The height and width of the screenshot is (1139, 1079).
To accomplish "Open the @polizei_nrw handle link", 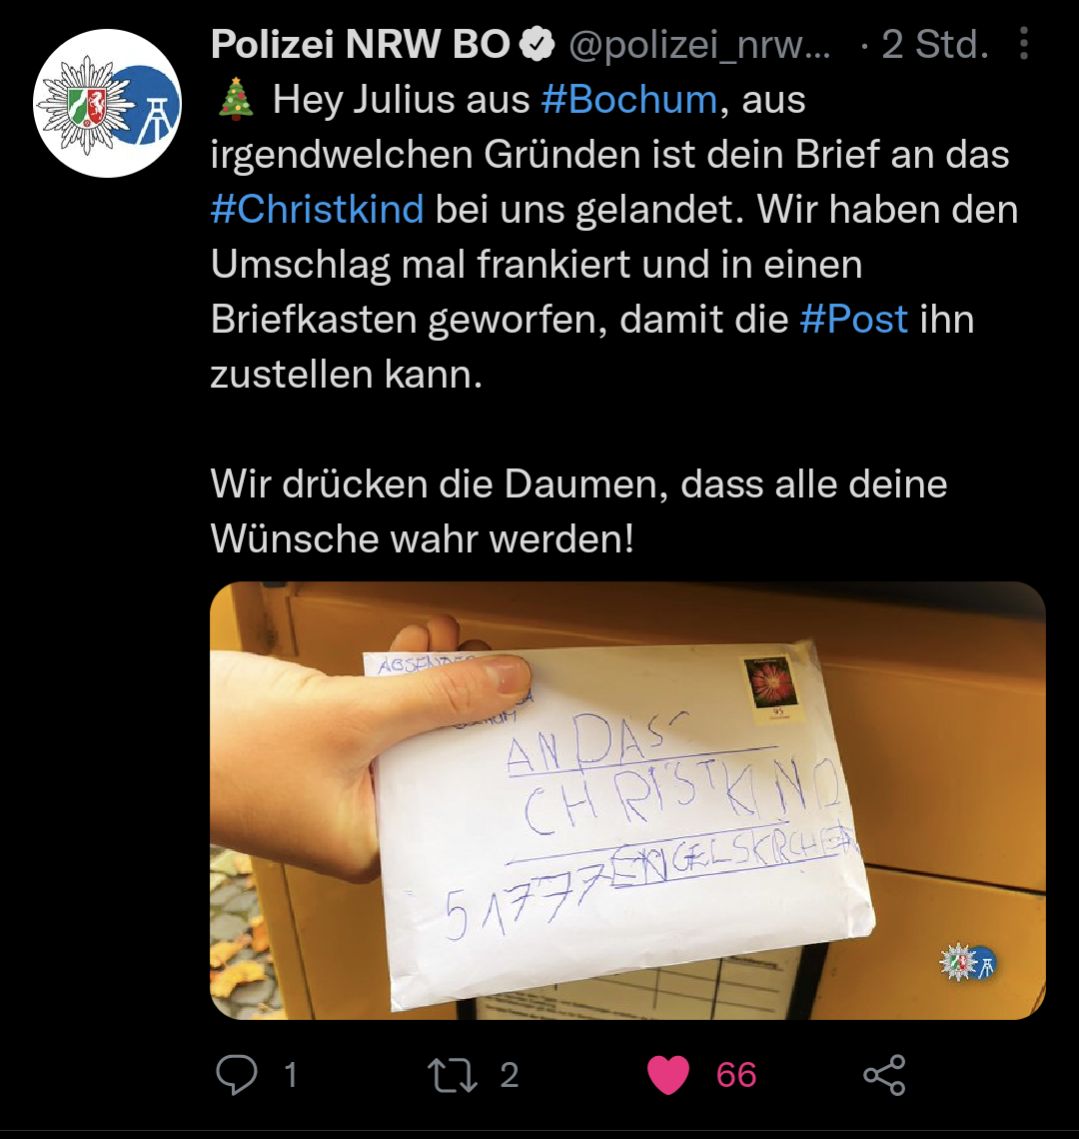I will (x=699, y=46).
